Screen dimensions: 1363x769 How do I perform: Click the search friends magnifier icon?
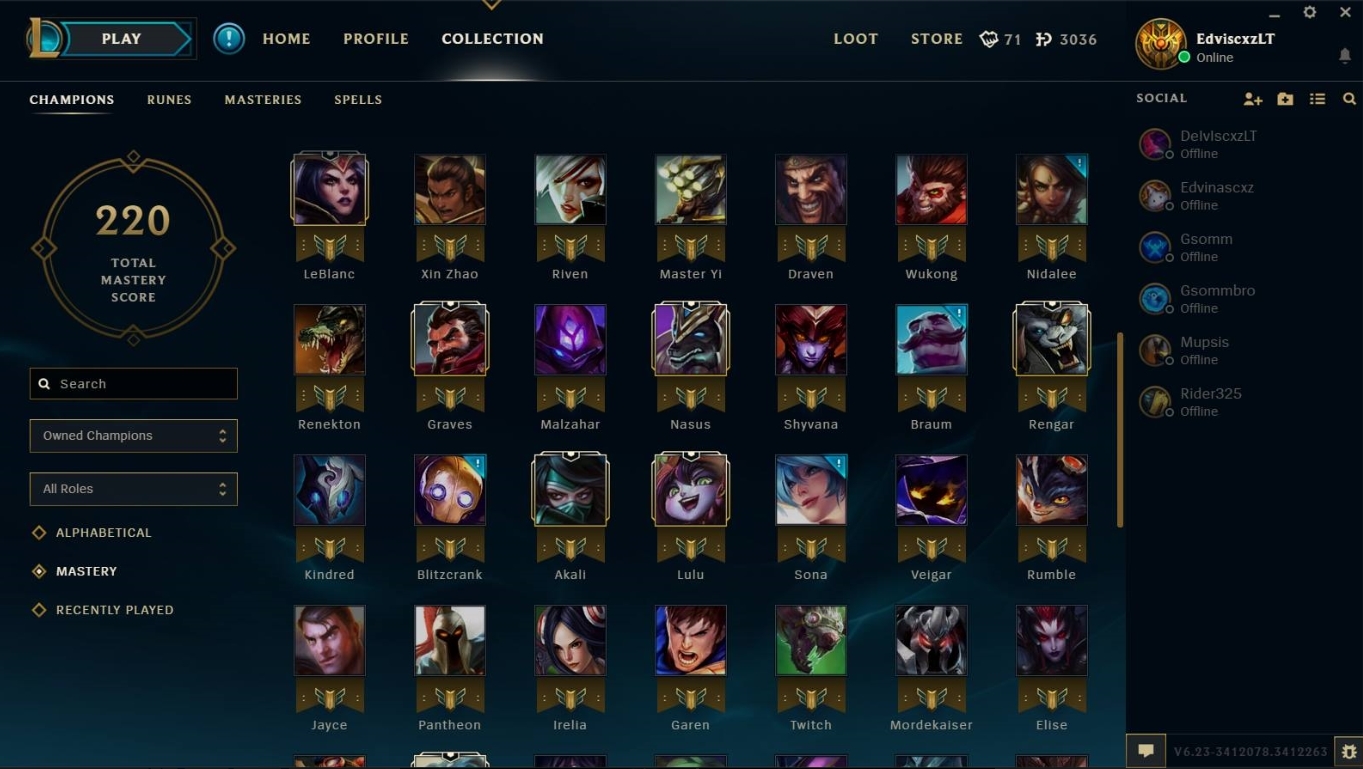[x=1349, y=99]
